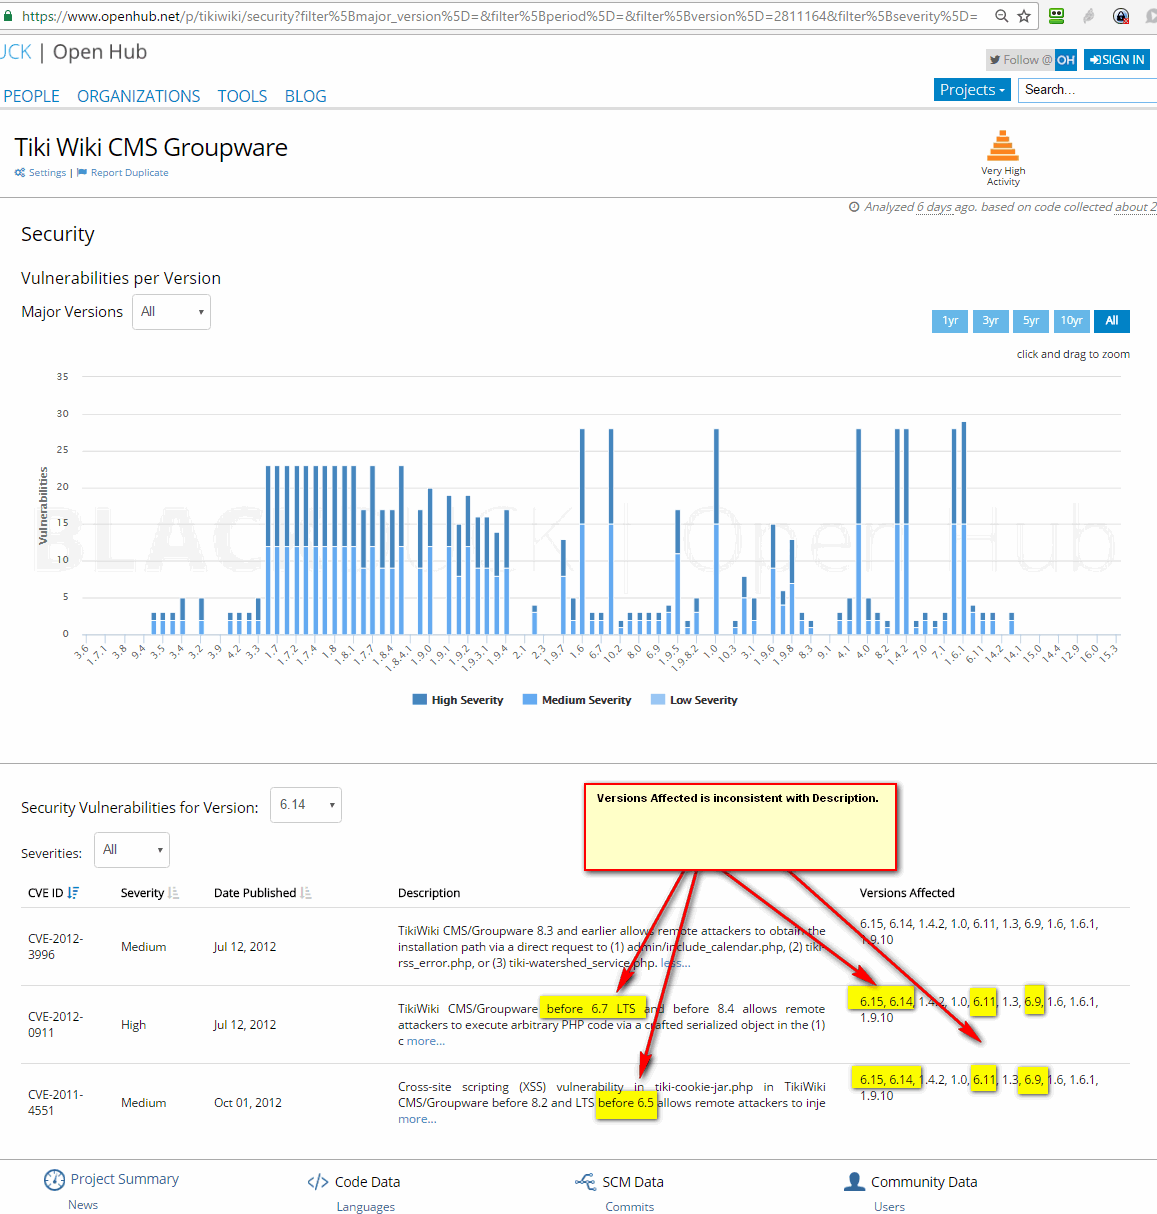This screenshot has height=1214, width=1157.
Task: Click the 'High' severity cell
Action: [133, 1025]
